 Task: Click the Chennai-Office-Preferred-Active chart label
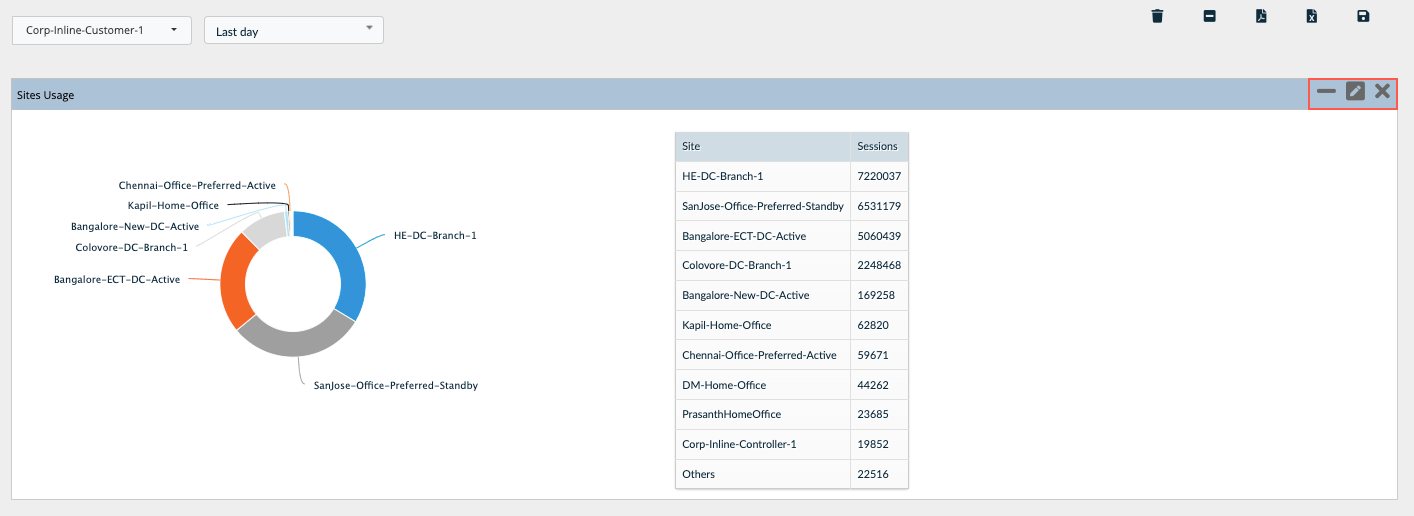tap(197, 186)
